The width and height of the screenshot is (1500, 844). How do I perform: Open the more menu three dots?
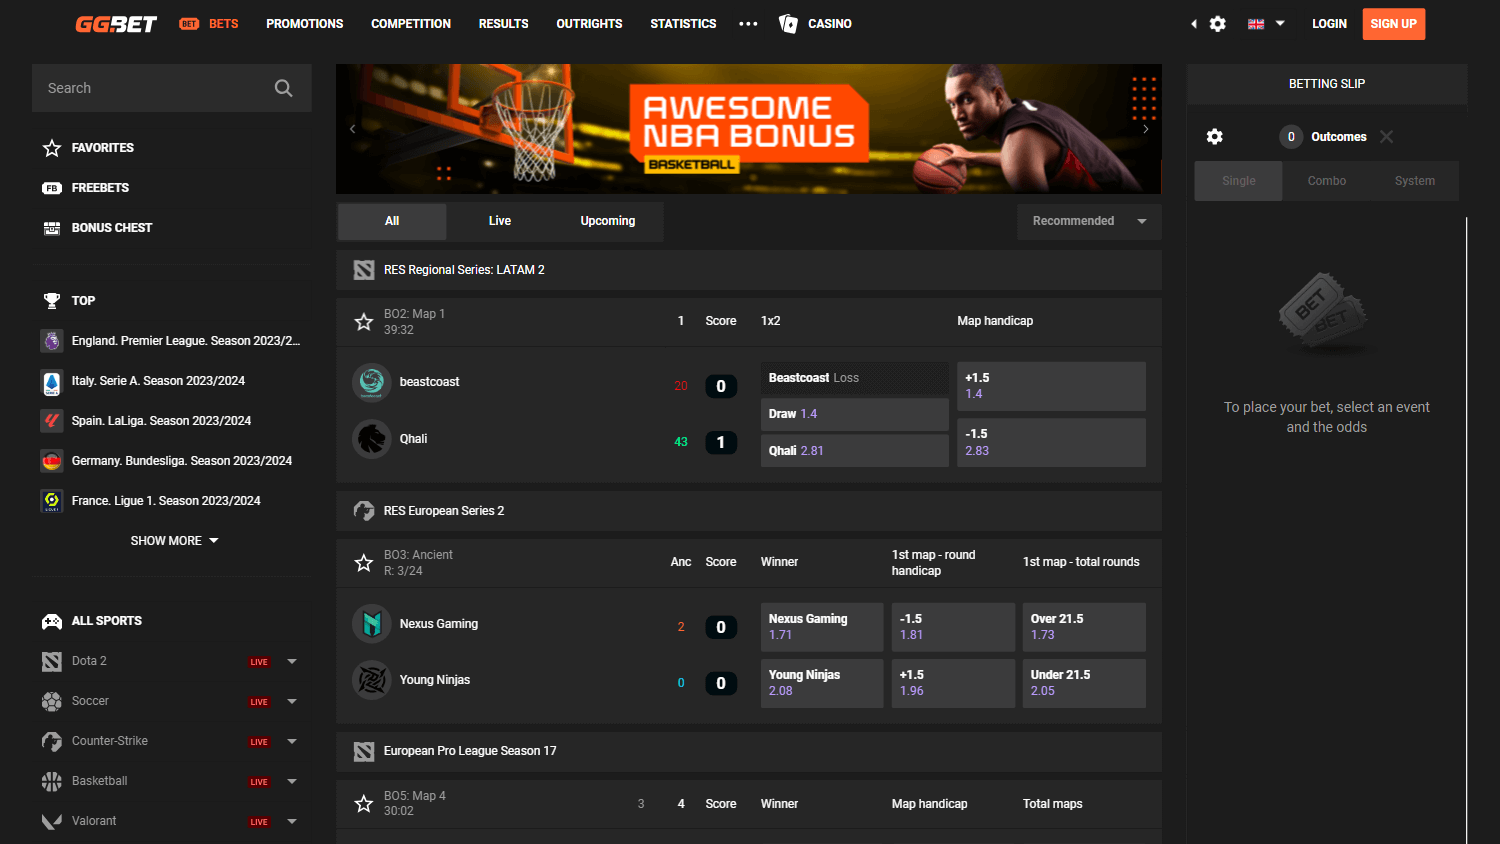click(748, 24)
